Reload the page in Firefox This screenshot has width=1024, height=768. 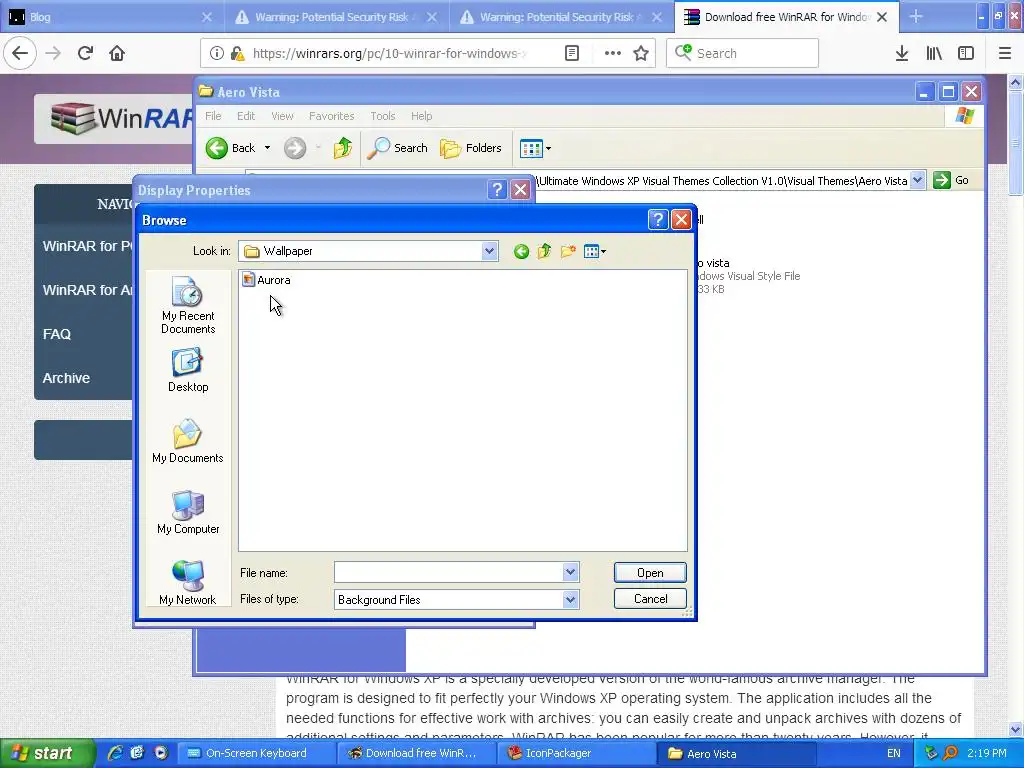tap(85, 54)
